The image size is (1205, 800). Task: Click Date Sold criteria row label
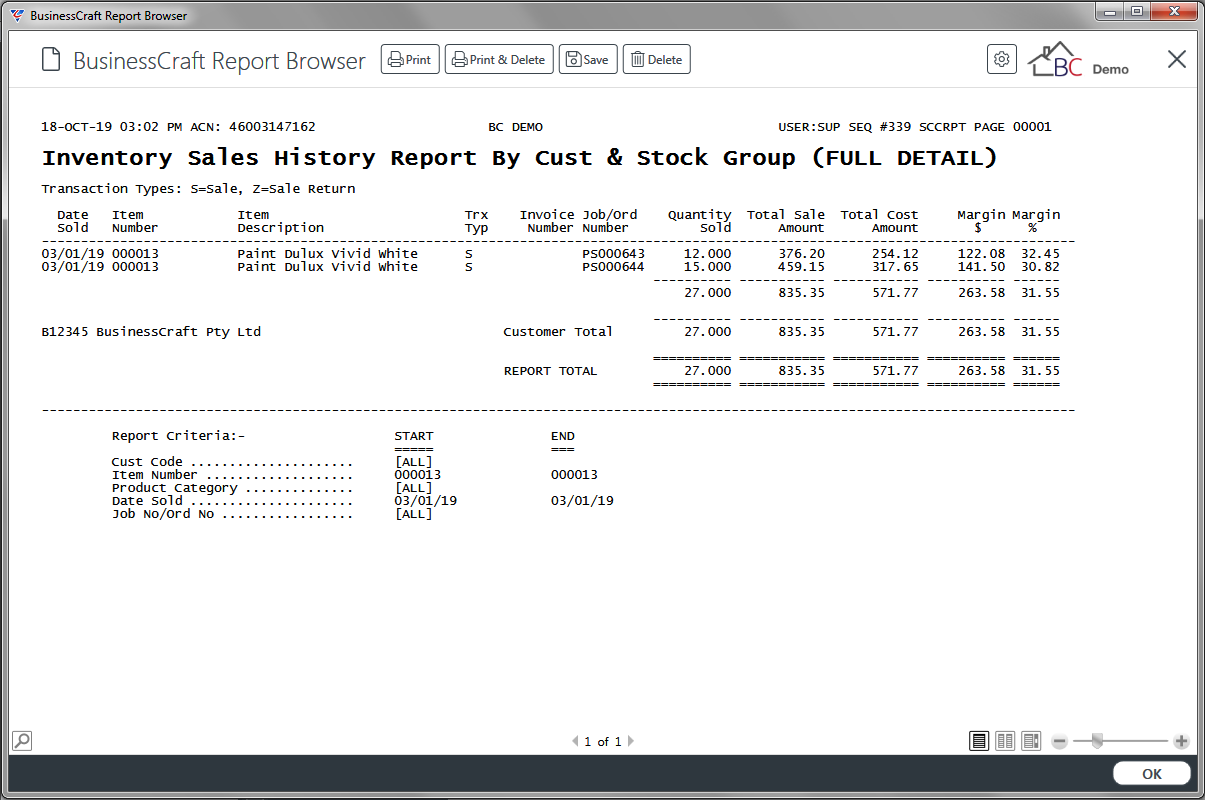pyautogui.click(x=147, y=501)
